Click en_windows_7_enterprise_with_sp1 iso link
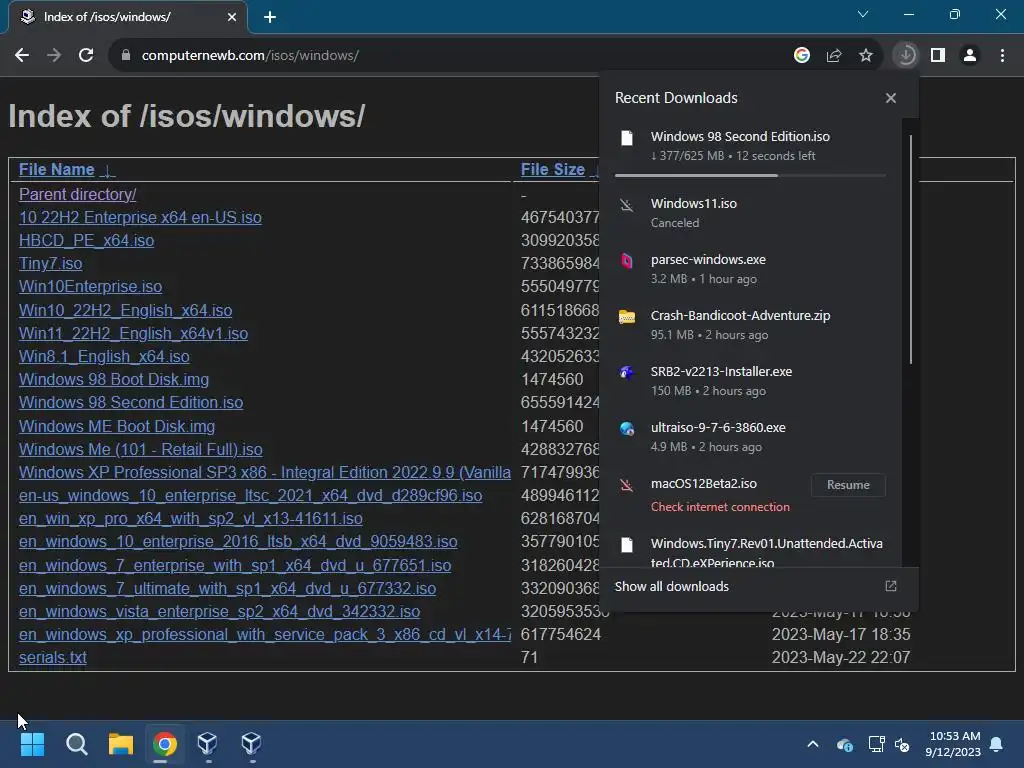This screenshot has height=768, width=1024. pos(235,566)
